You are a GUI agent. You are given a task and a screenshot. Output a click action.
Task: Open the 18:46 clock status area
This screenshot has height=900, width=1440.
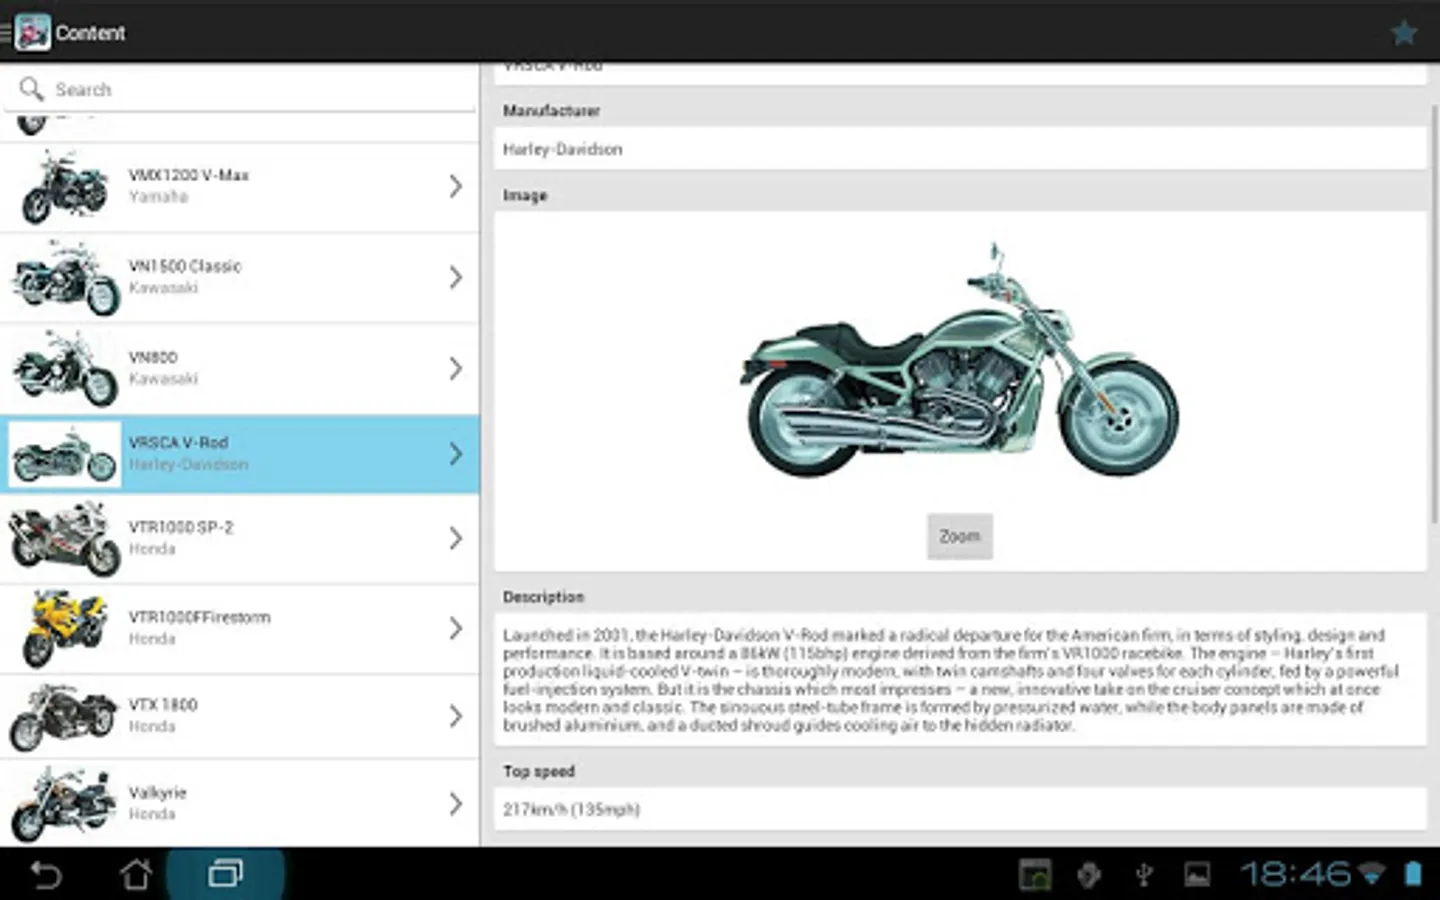click(x=1295, y=874)
